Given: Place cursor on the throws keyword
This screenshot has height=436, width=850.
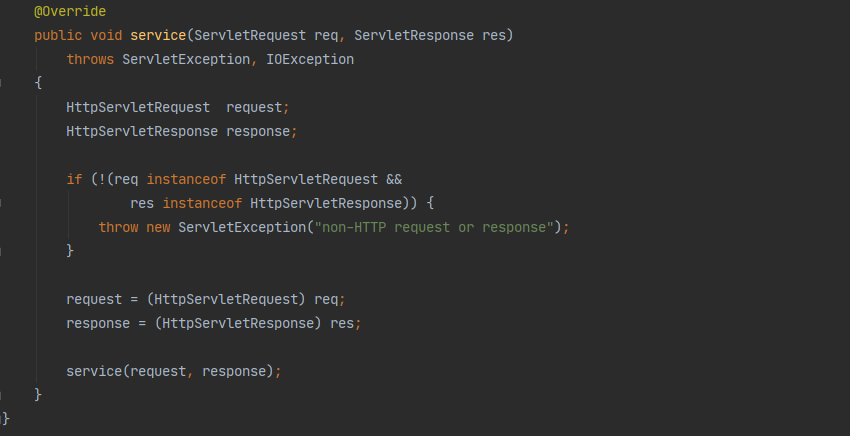Looking at the screenshot, I should [90, 59].
